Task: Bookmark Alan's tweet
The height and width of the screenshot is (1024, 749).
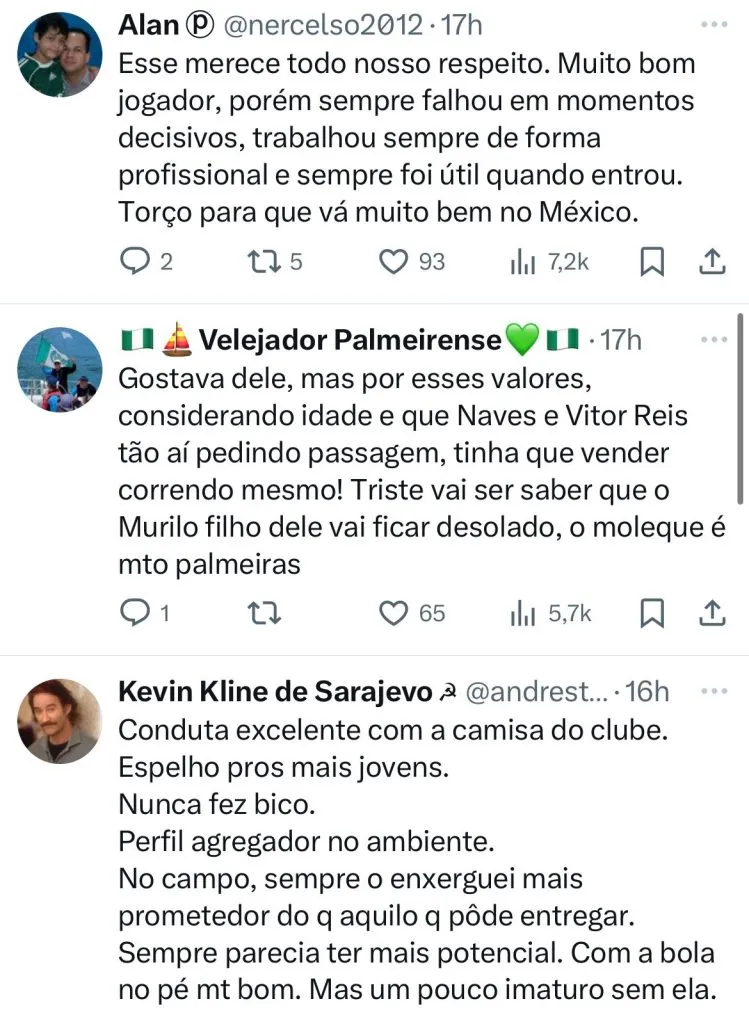Action: click(x=652, y=262)
